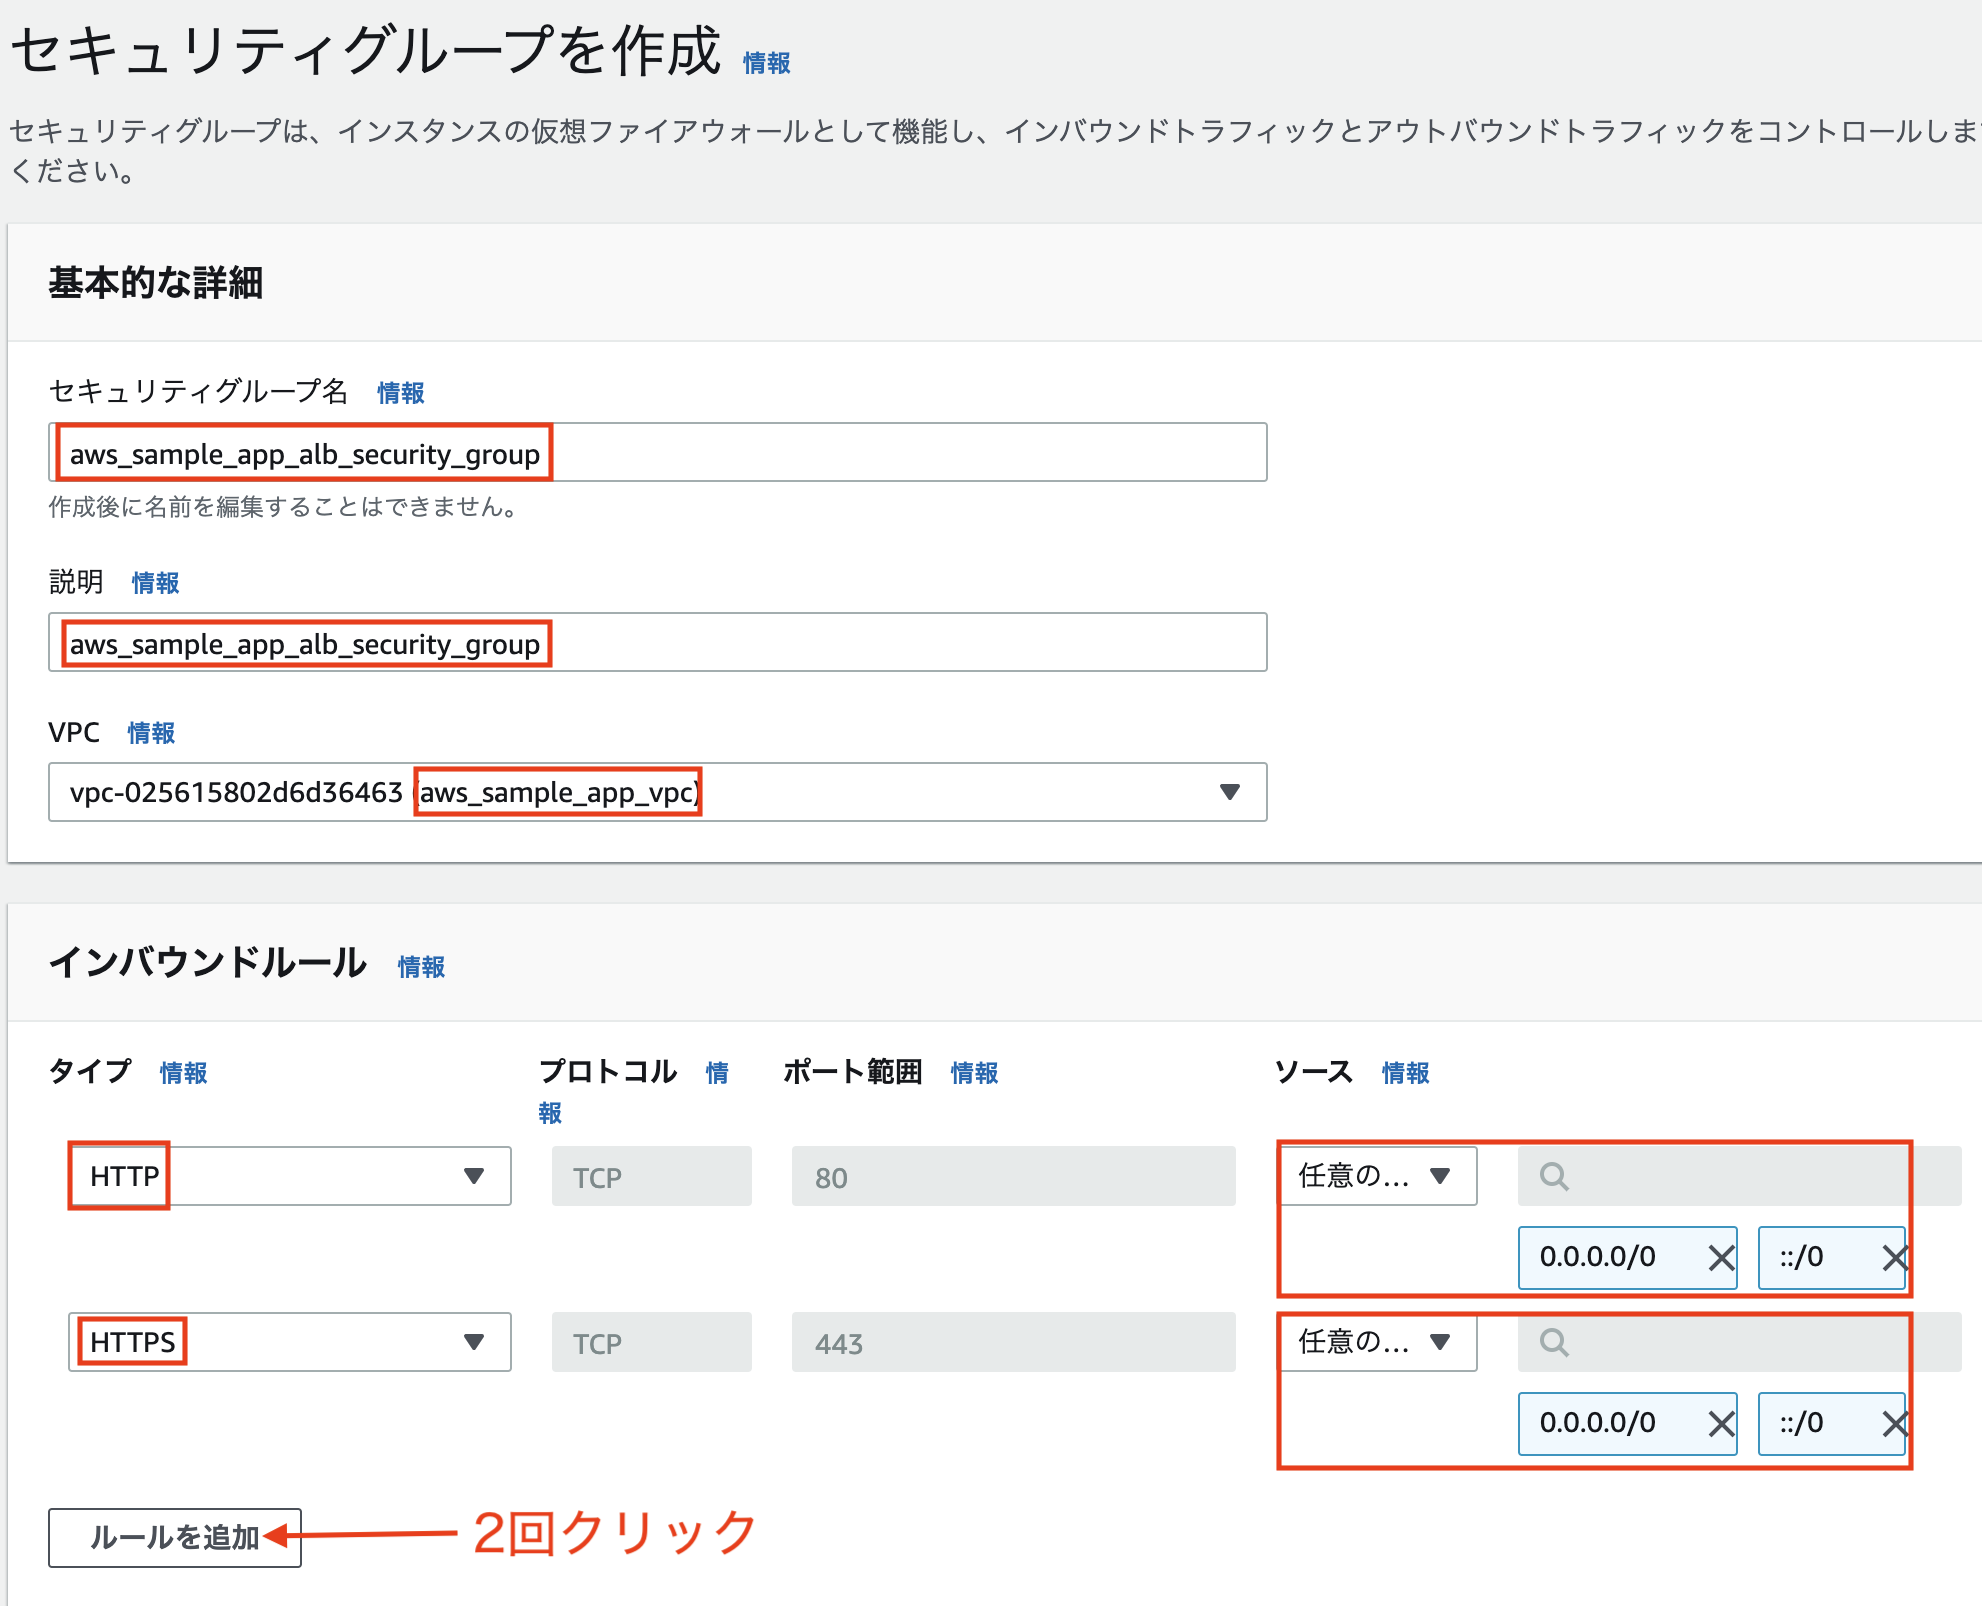Click search icon in HTTP rule source field
This screenshot has width=1982, height=1606.
coord(1553,1177)
